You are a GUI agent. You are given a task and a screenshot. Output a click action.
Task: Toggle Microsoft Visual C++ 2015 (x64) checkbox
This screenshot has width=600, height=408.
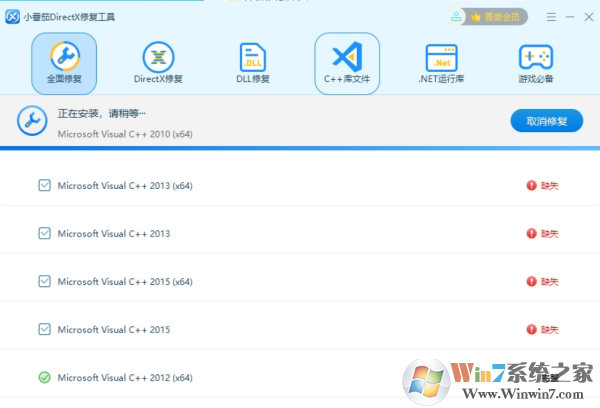[x=44, y=281]
